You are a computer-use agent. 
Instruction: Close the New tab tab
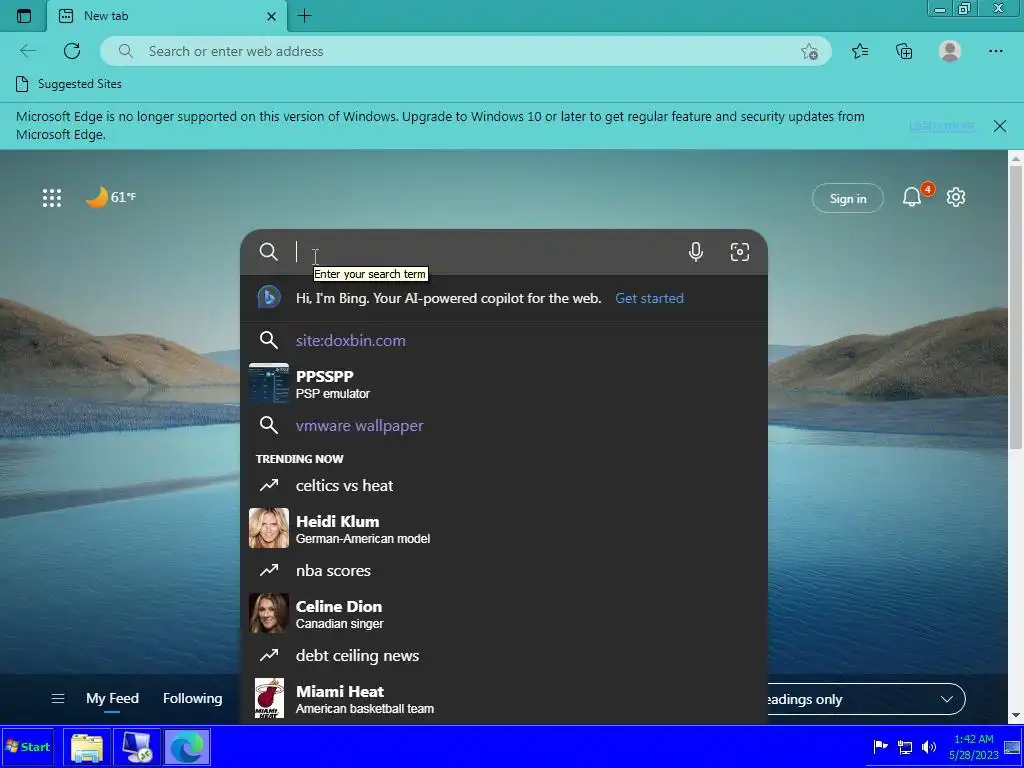[272, 16]
